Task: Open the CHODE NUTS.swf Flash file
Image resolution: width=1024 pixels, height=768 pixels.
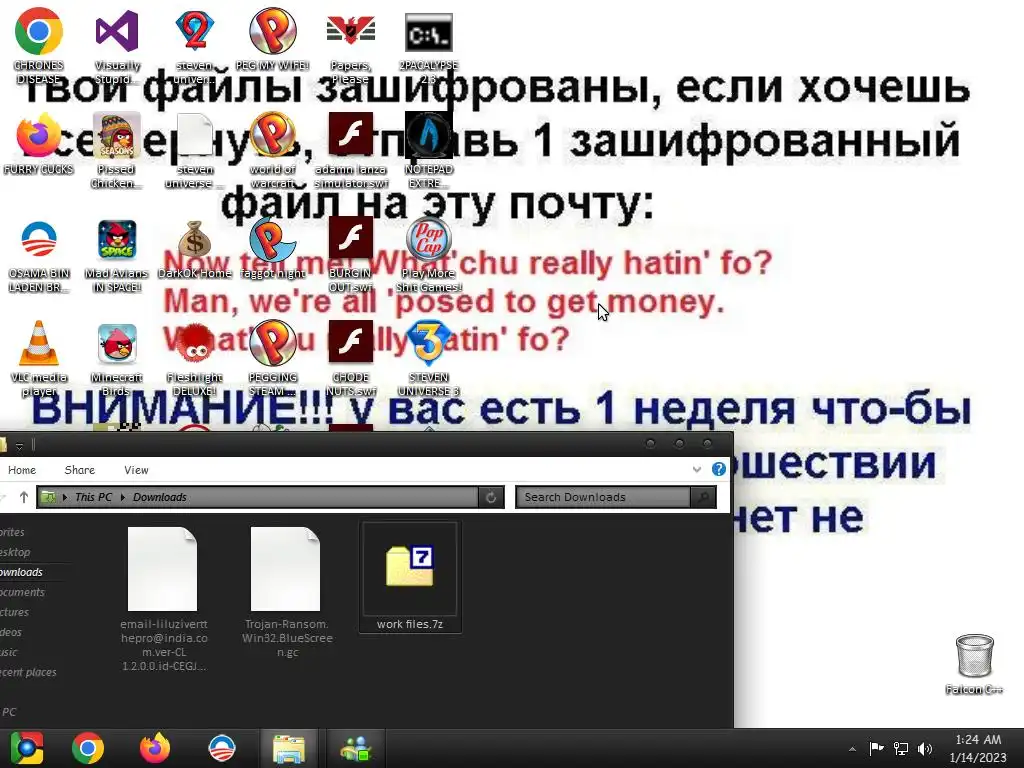Action: [351, 342]
